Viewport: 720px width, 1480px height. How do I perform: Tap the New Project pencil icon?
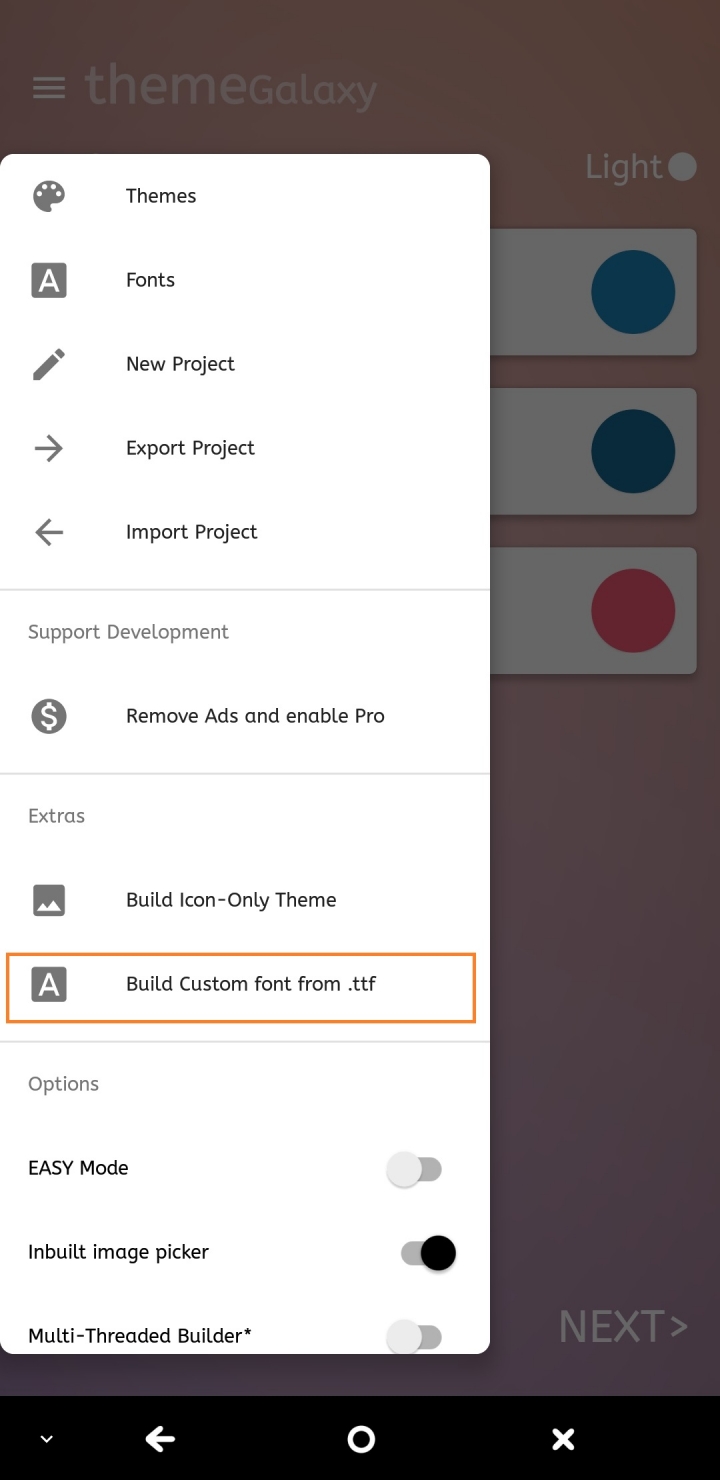(x=49, y=364)
